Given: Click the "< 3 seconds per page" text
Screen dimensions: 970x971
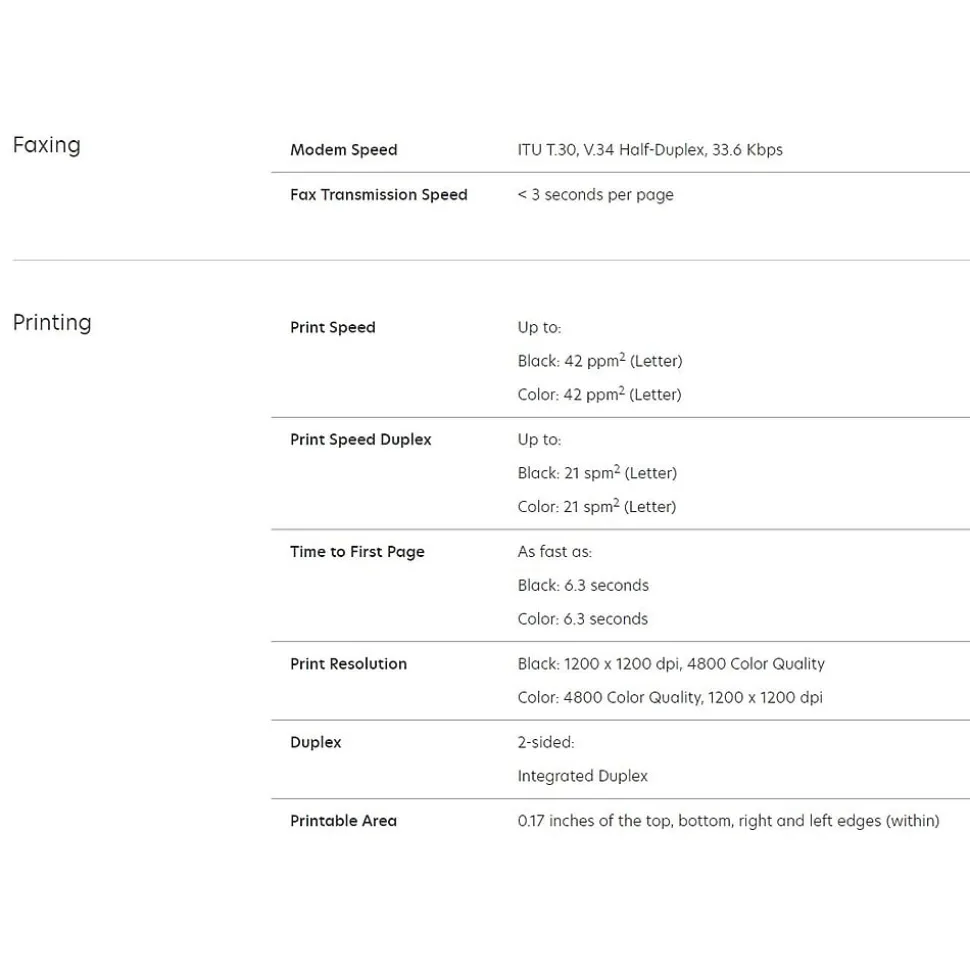Looking at the screenshot, I should pyautogui.click(x=595, y=195).
